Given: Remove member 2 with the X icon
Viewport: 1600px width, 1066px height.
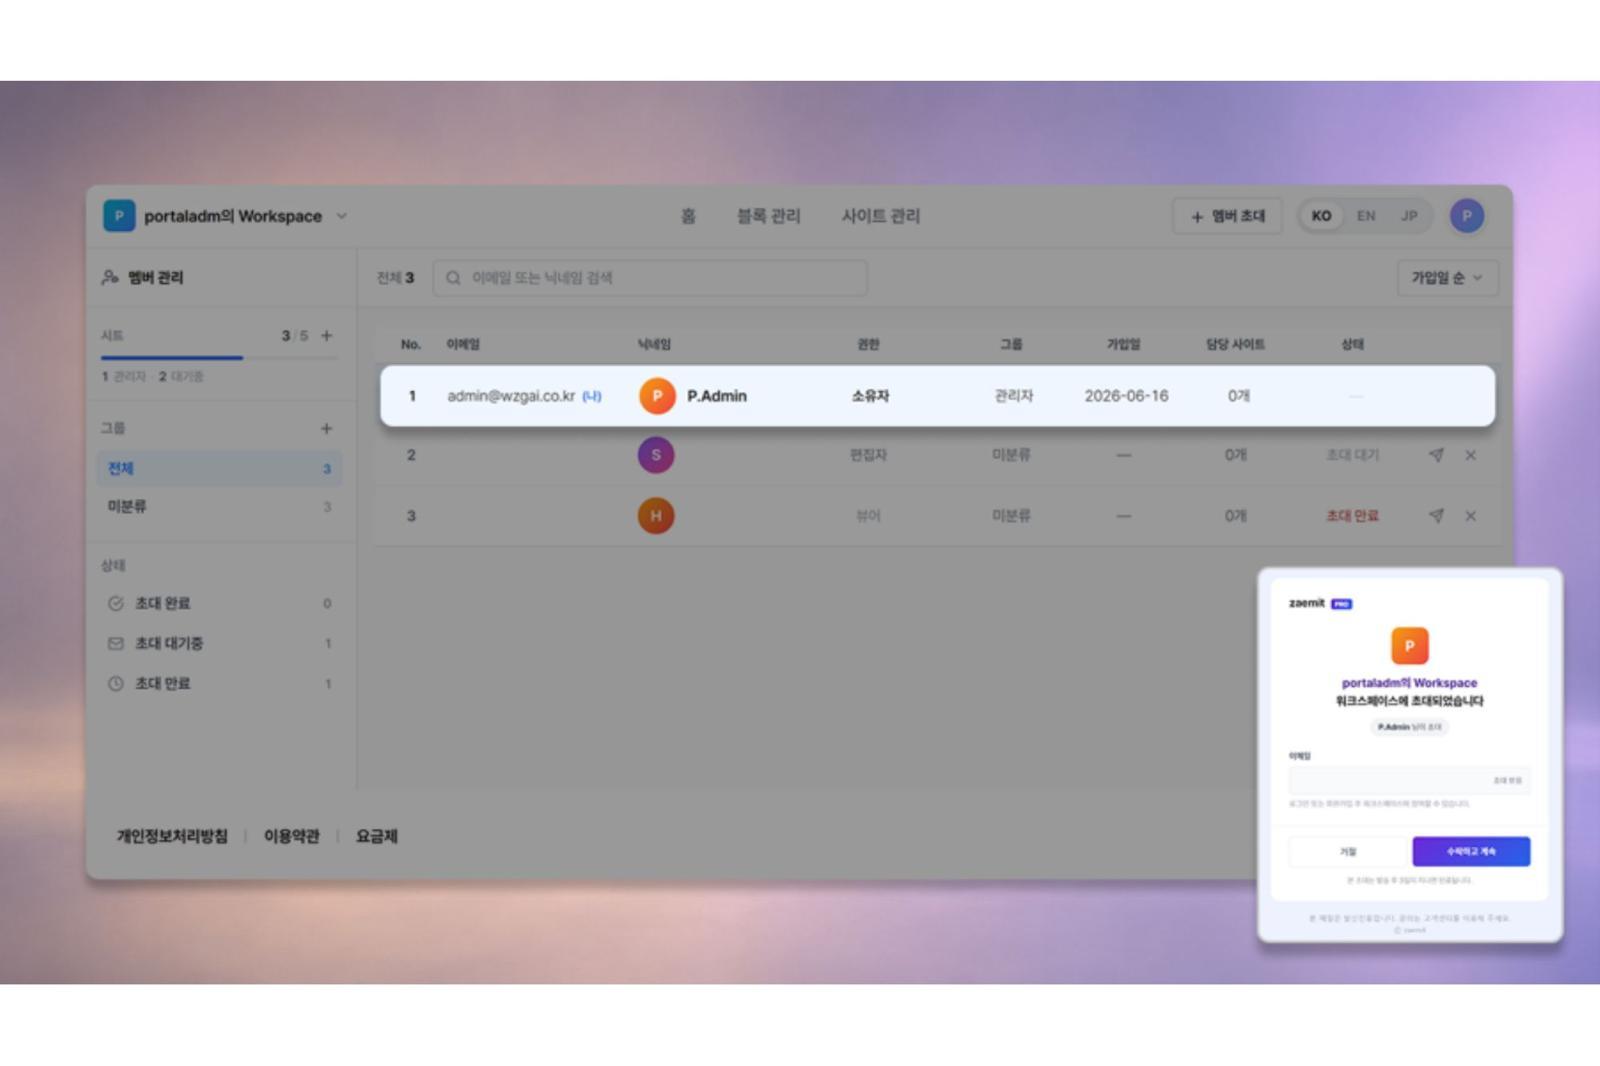Looking at the screenshot, I should [x=1470, y=455].
